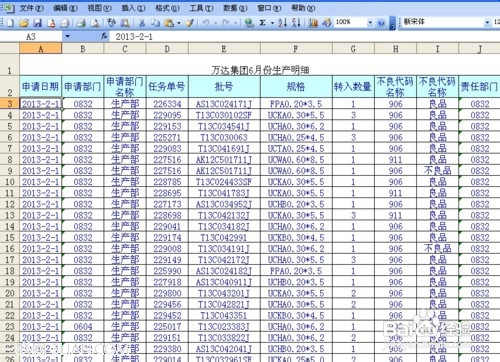The height and width of the screenshot is (362, 500).
Task: Open the toolbar options expander arrow
Action: 393,23
